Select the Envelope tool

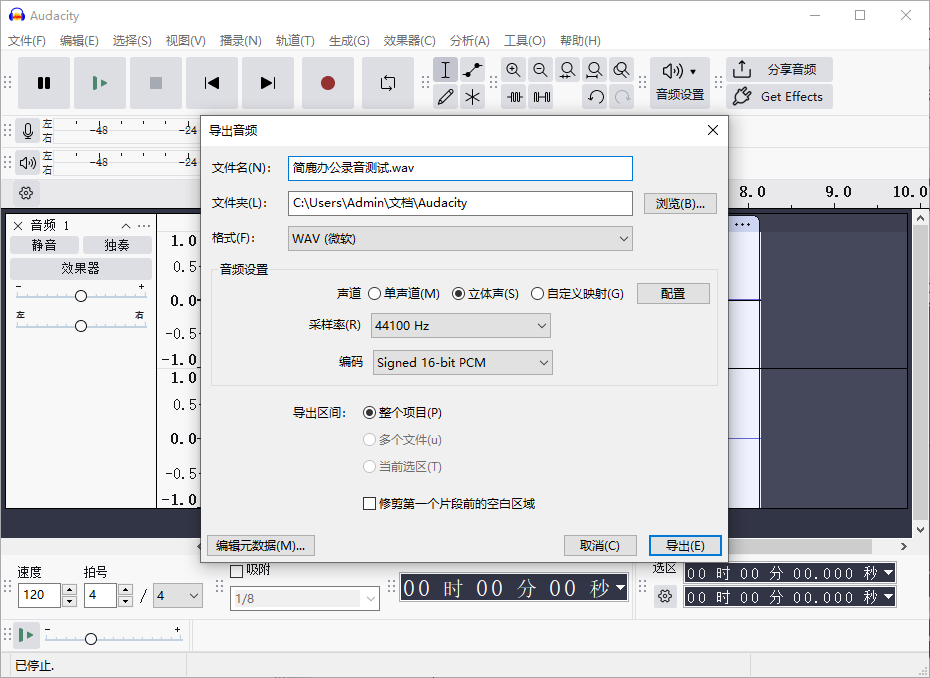[472, 69]
